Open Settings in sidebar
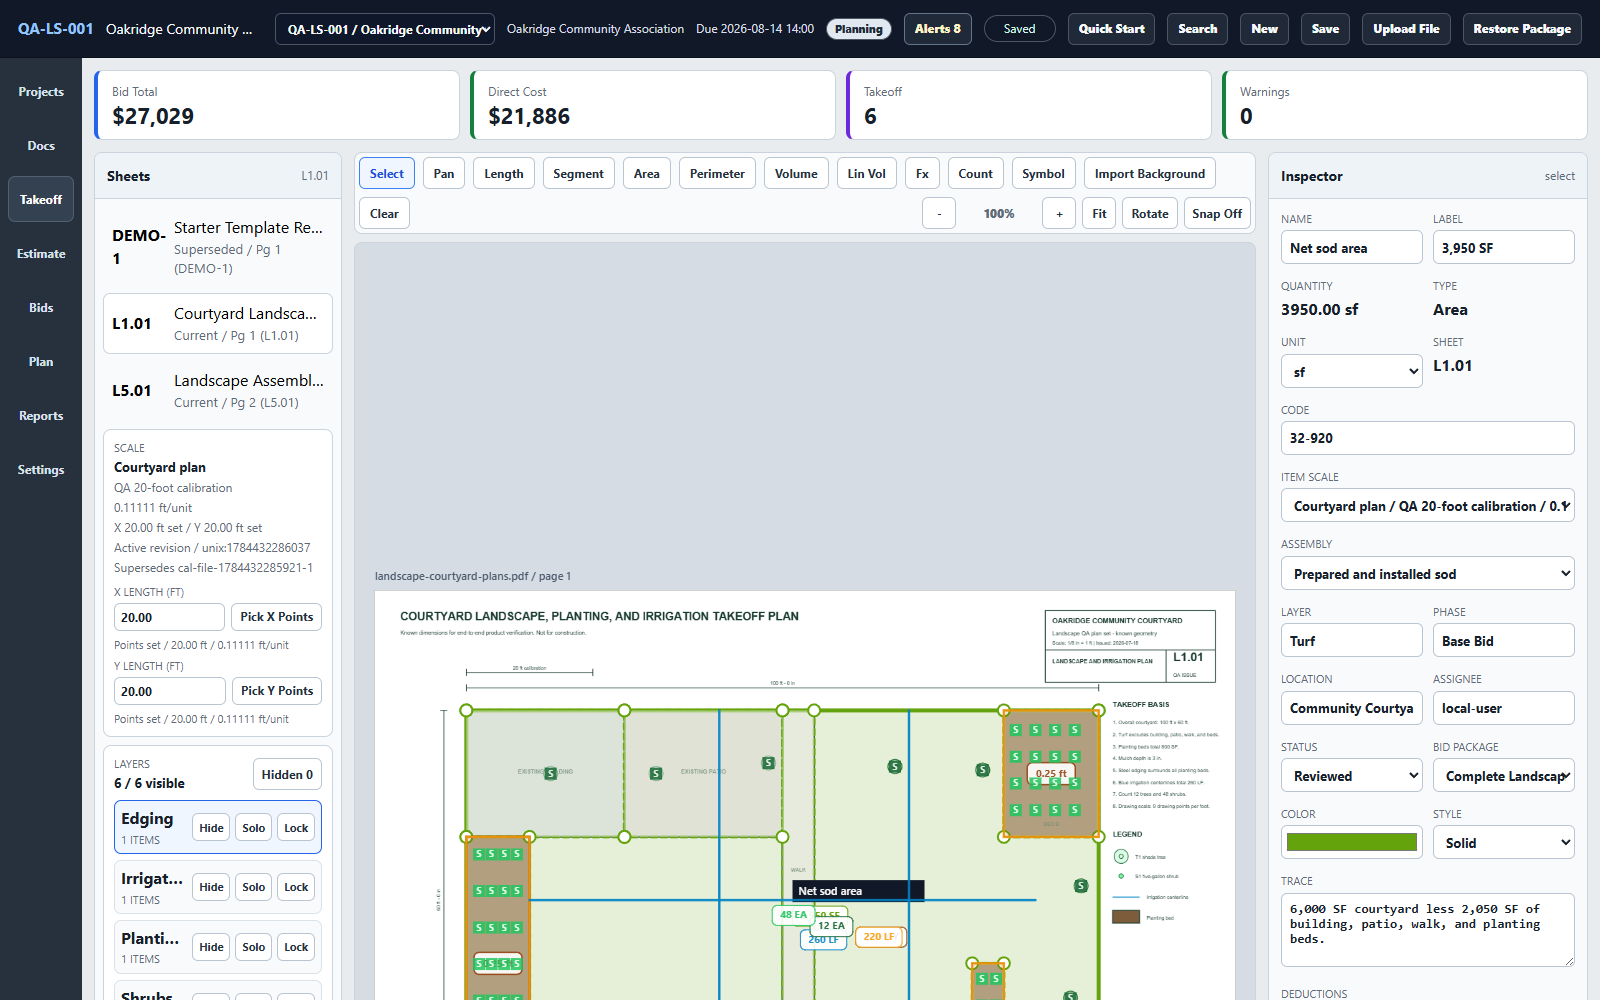The width and height of the screenshot is (1600, 1000). coord(41,470)
